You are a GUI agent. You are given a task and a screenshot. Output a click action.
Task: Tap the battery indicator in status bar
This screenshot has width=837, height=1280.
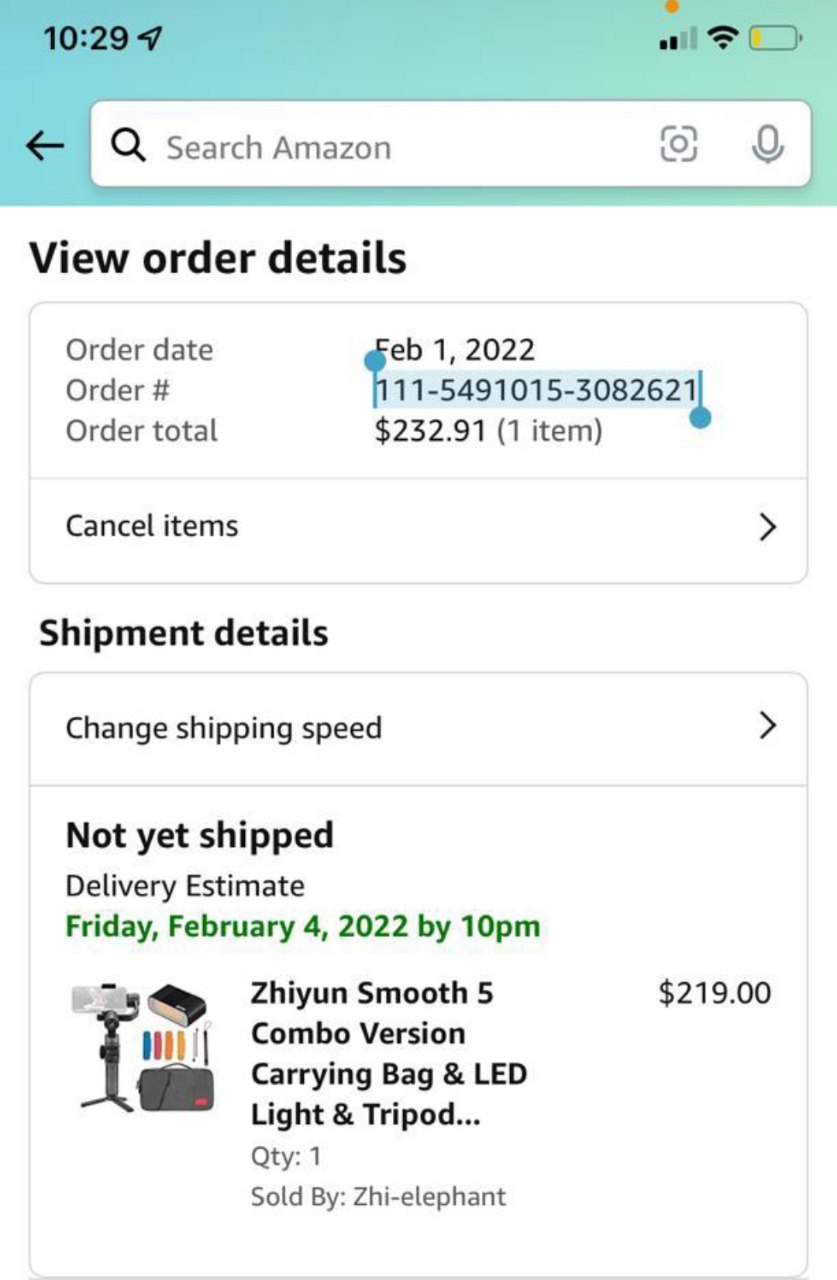click(x=776, y=40)
